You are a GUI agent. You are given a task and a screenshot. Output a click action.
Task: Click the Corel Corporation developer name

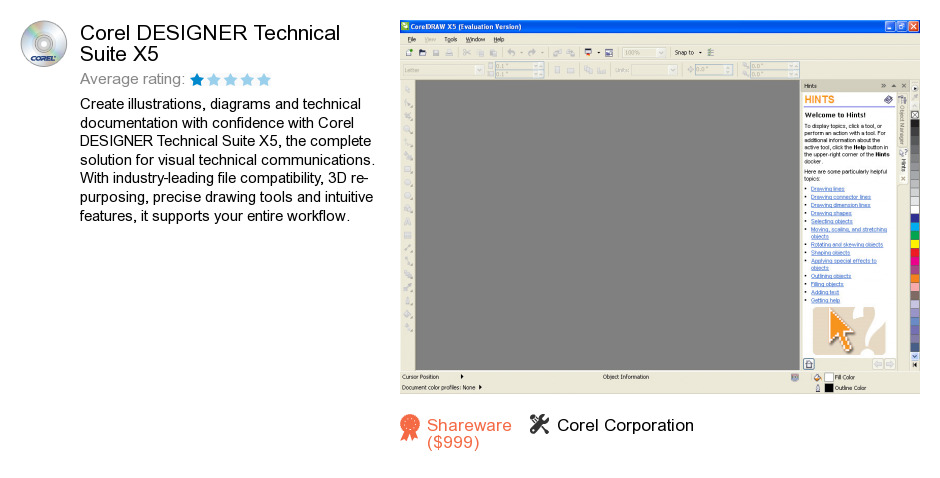625,425
